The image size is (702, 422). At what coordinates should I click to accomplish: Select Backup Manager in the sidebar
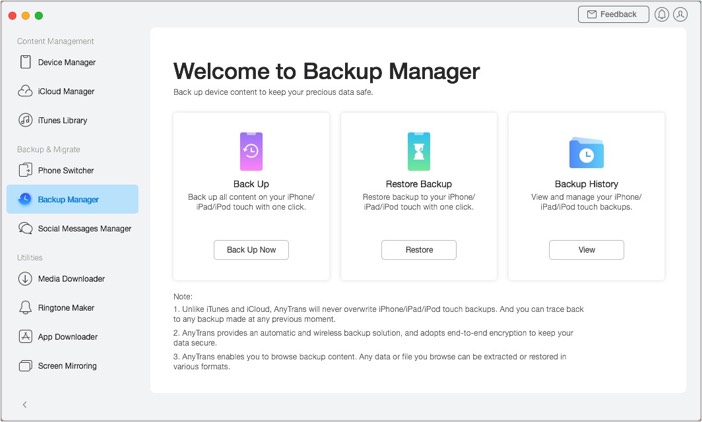[72, 199]
